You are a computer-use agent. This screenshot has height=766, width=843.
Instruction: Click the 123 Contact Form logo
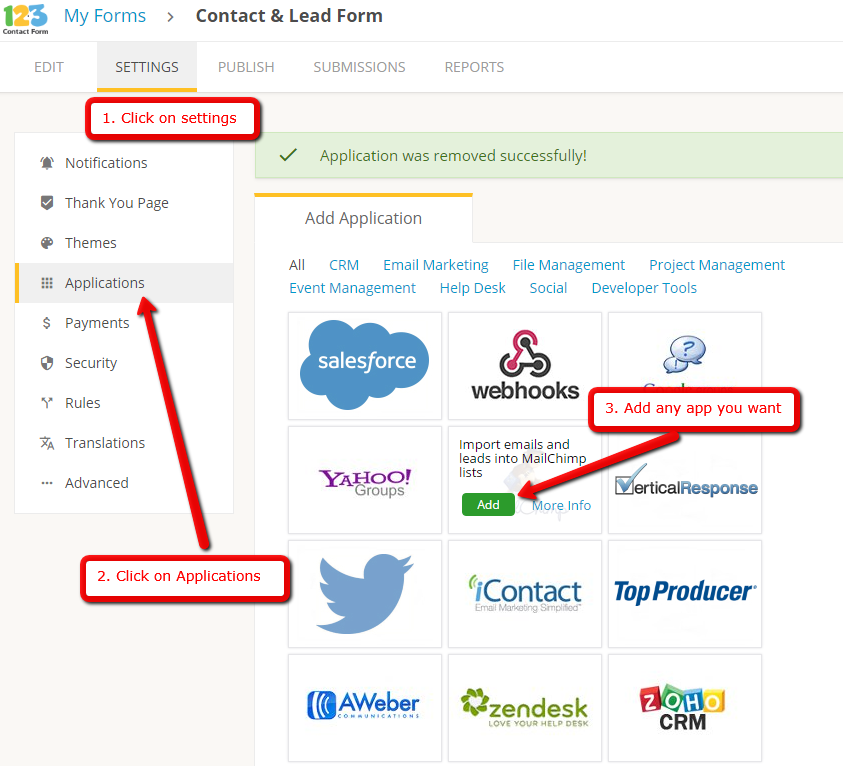(25, 19)
